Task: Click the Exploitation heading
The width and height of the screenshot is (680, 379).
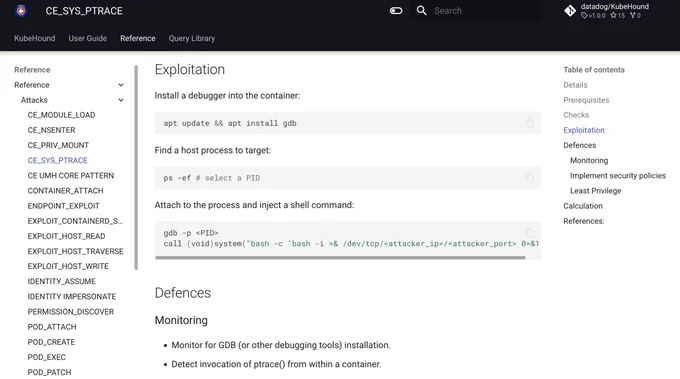Action: pos(190,69)
